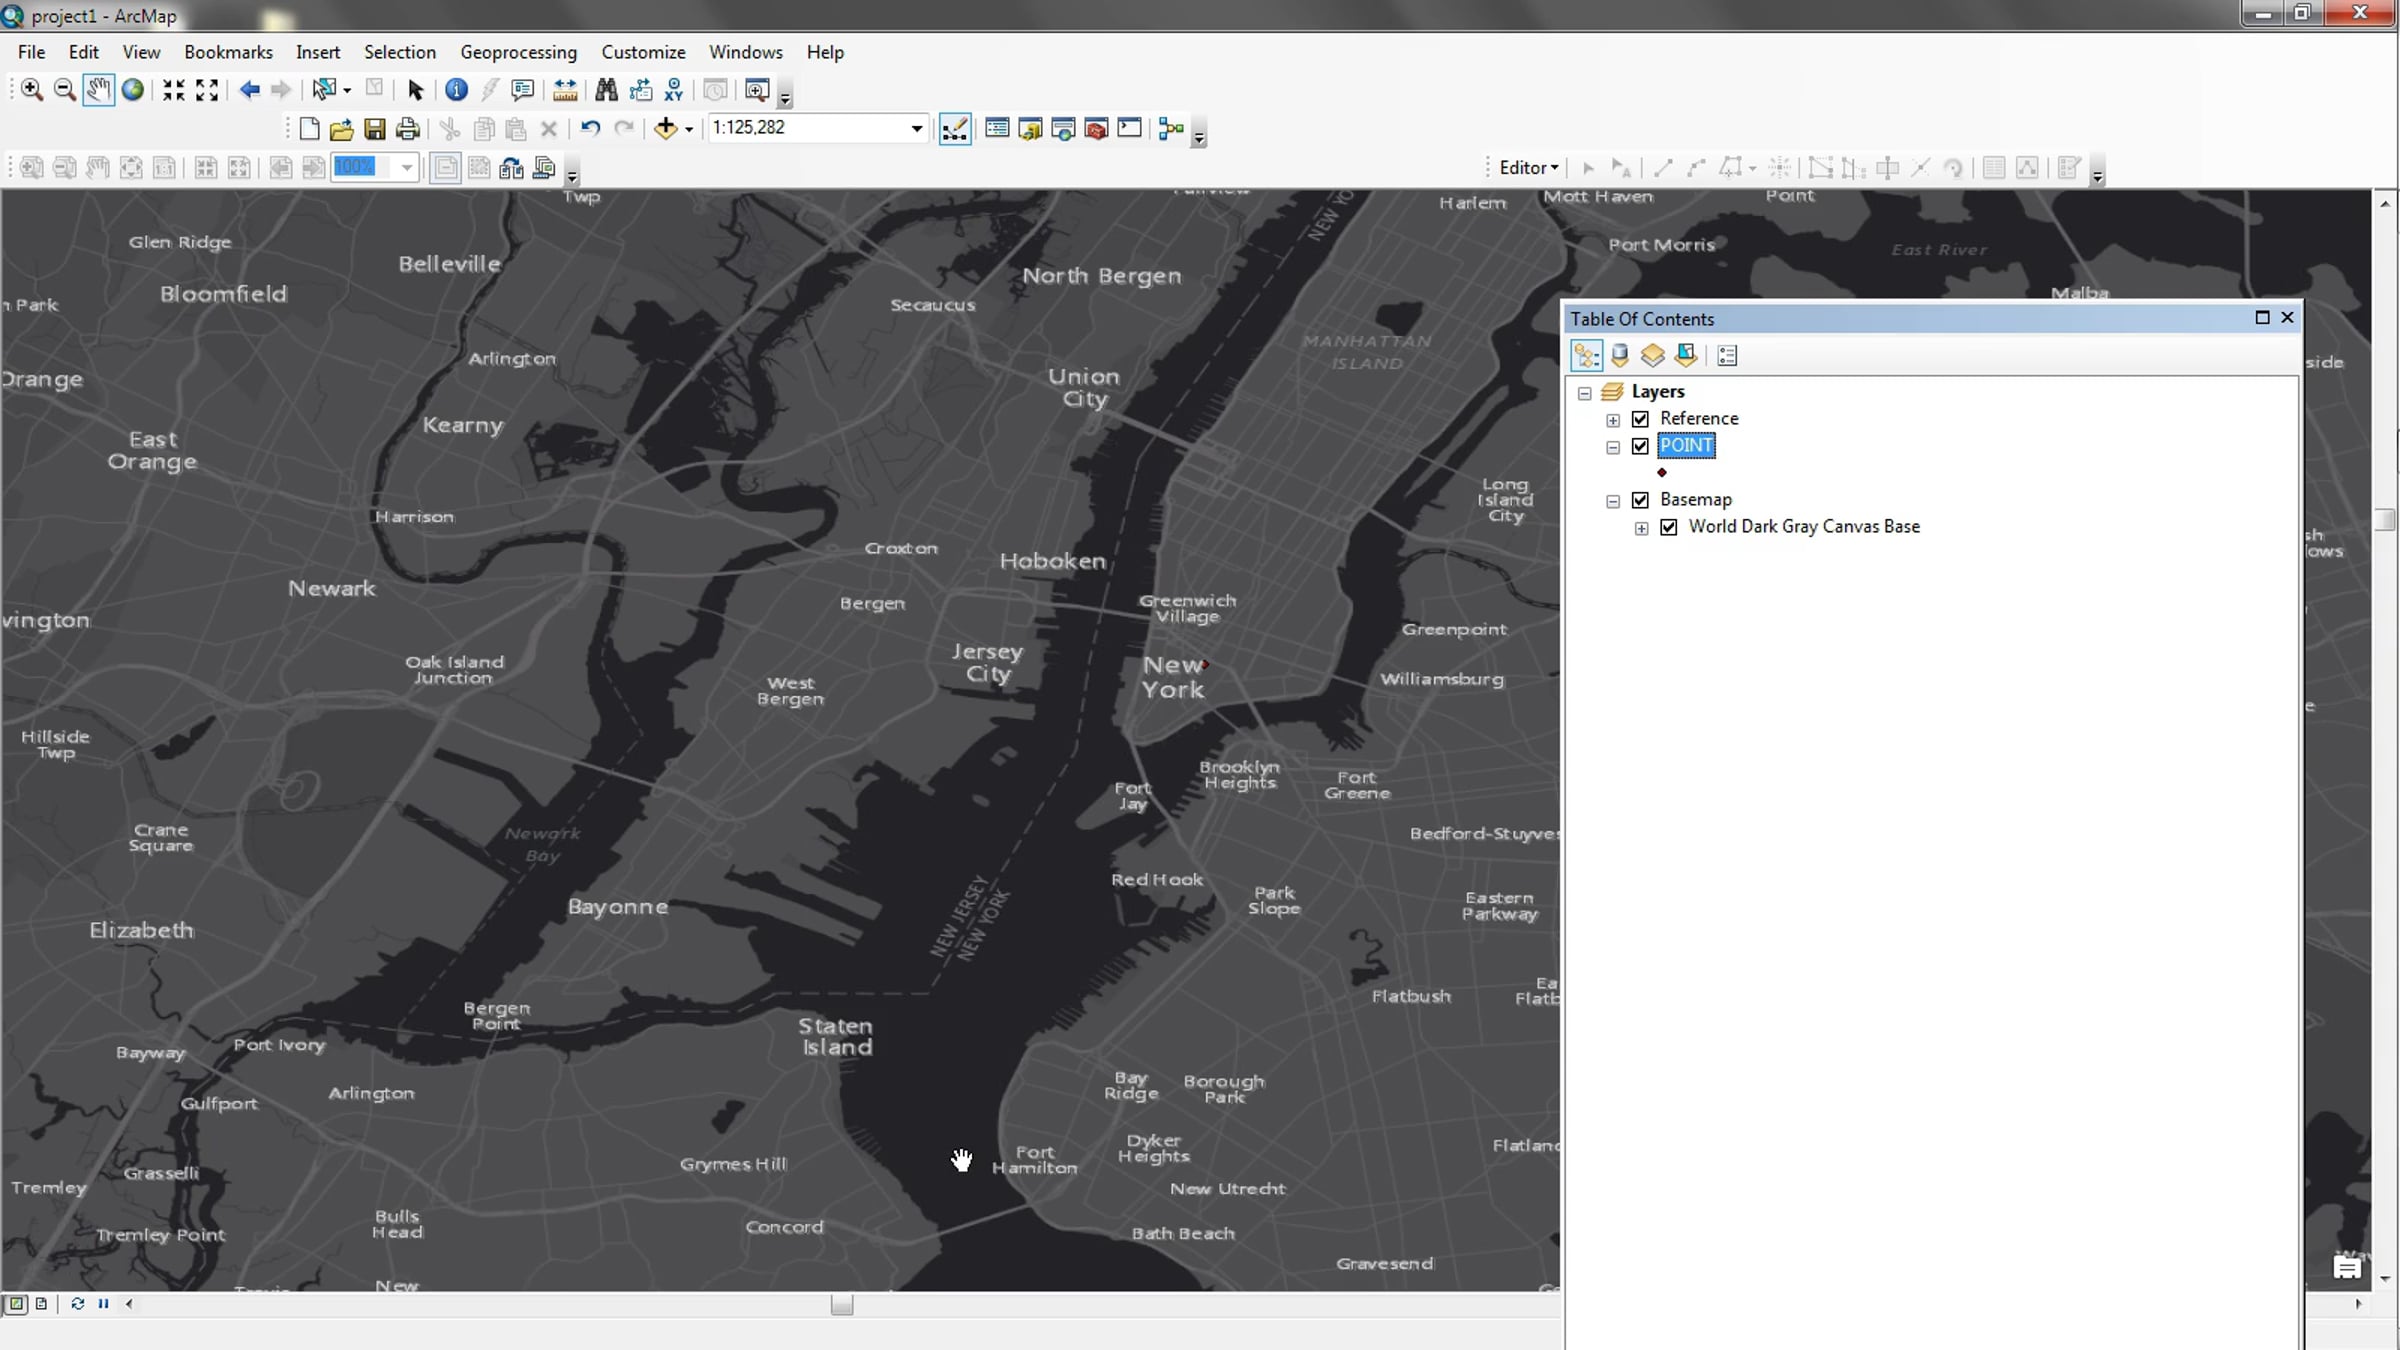The image size is (2400, 1350).
Task: Click the Undo arrow icon
Action: [590, 128]
